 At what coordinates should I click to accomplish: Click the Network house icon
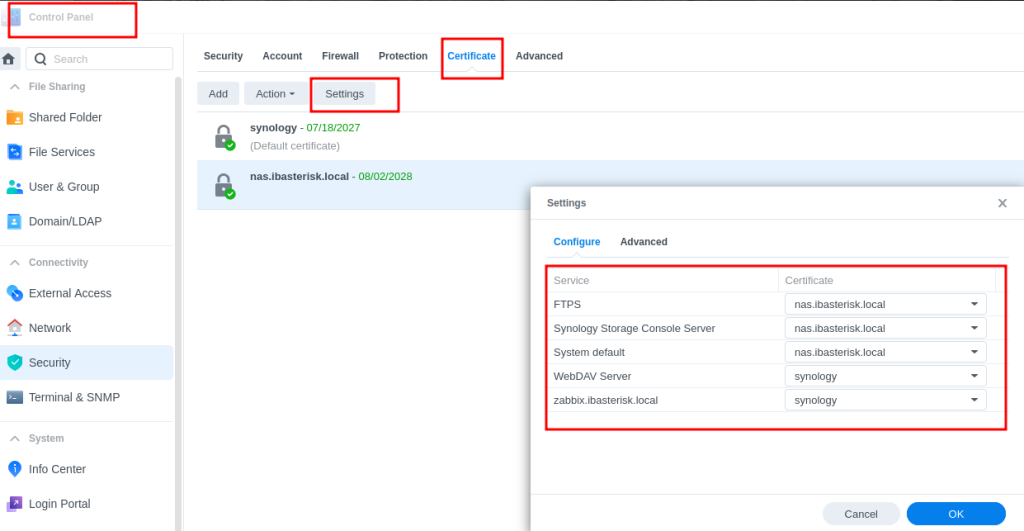point(14,328)
